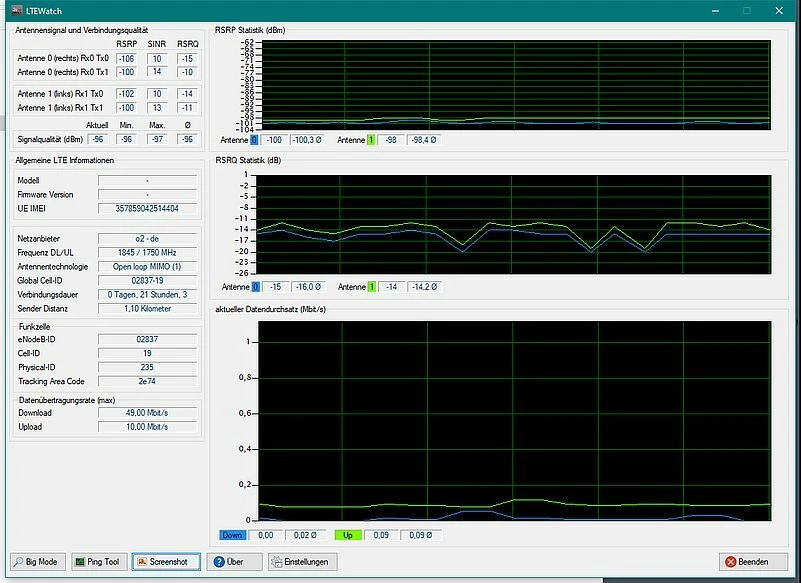
Task: Select the Netzanbieter field showing o2 - de
Action: [x=147, y=238]
